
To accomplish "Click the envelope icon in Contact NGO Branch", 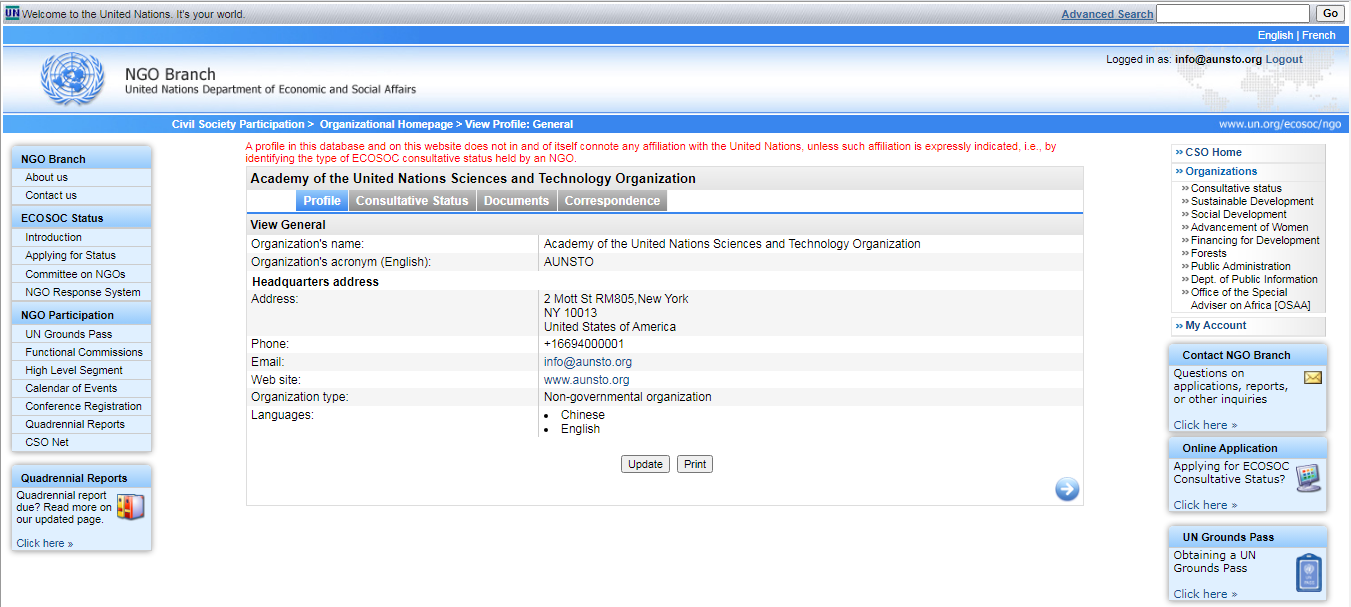I will coord(1313,378).
